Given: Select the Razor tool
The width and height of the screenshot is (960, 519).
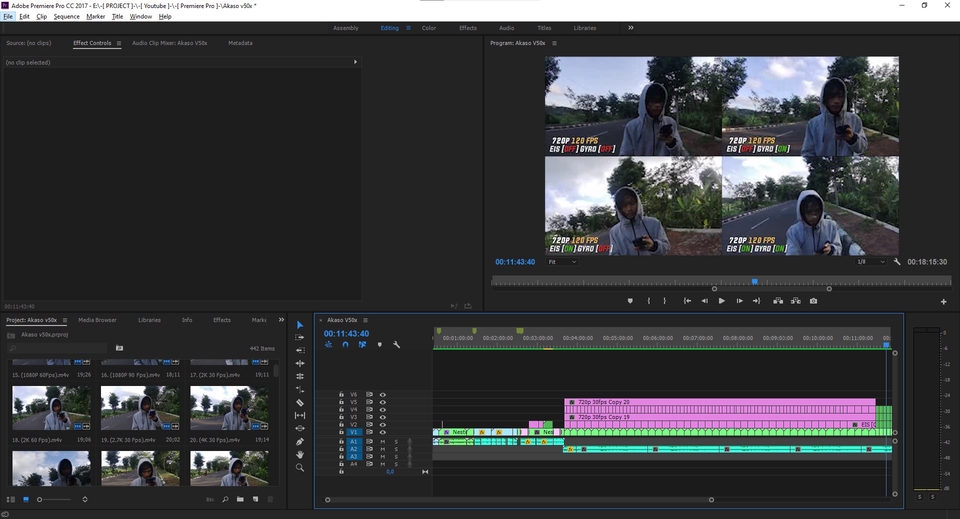Looking at the screenshot, I should click(x=300, y=402).
